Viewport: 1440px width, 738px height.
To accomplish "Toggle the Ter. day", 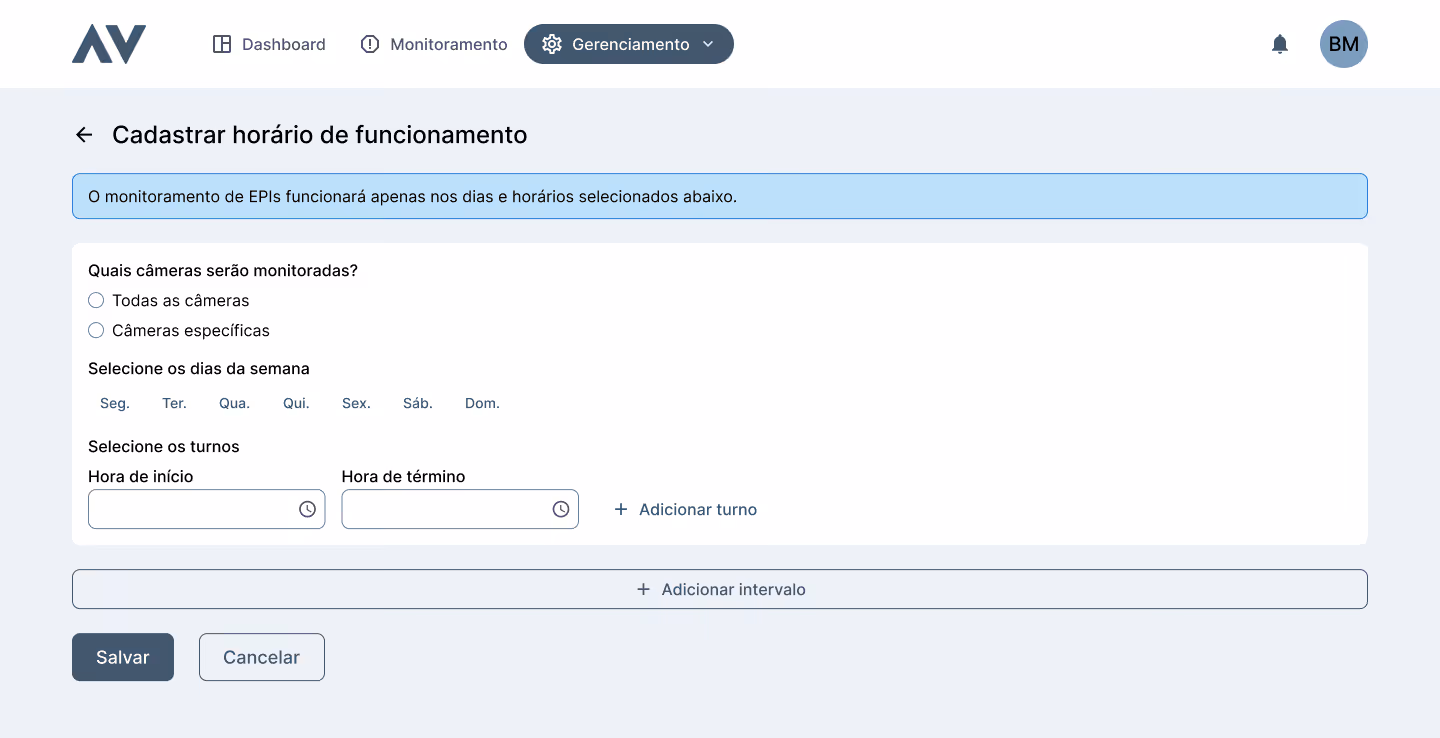I will (x=175, y=403).
